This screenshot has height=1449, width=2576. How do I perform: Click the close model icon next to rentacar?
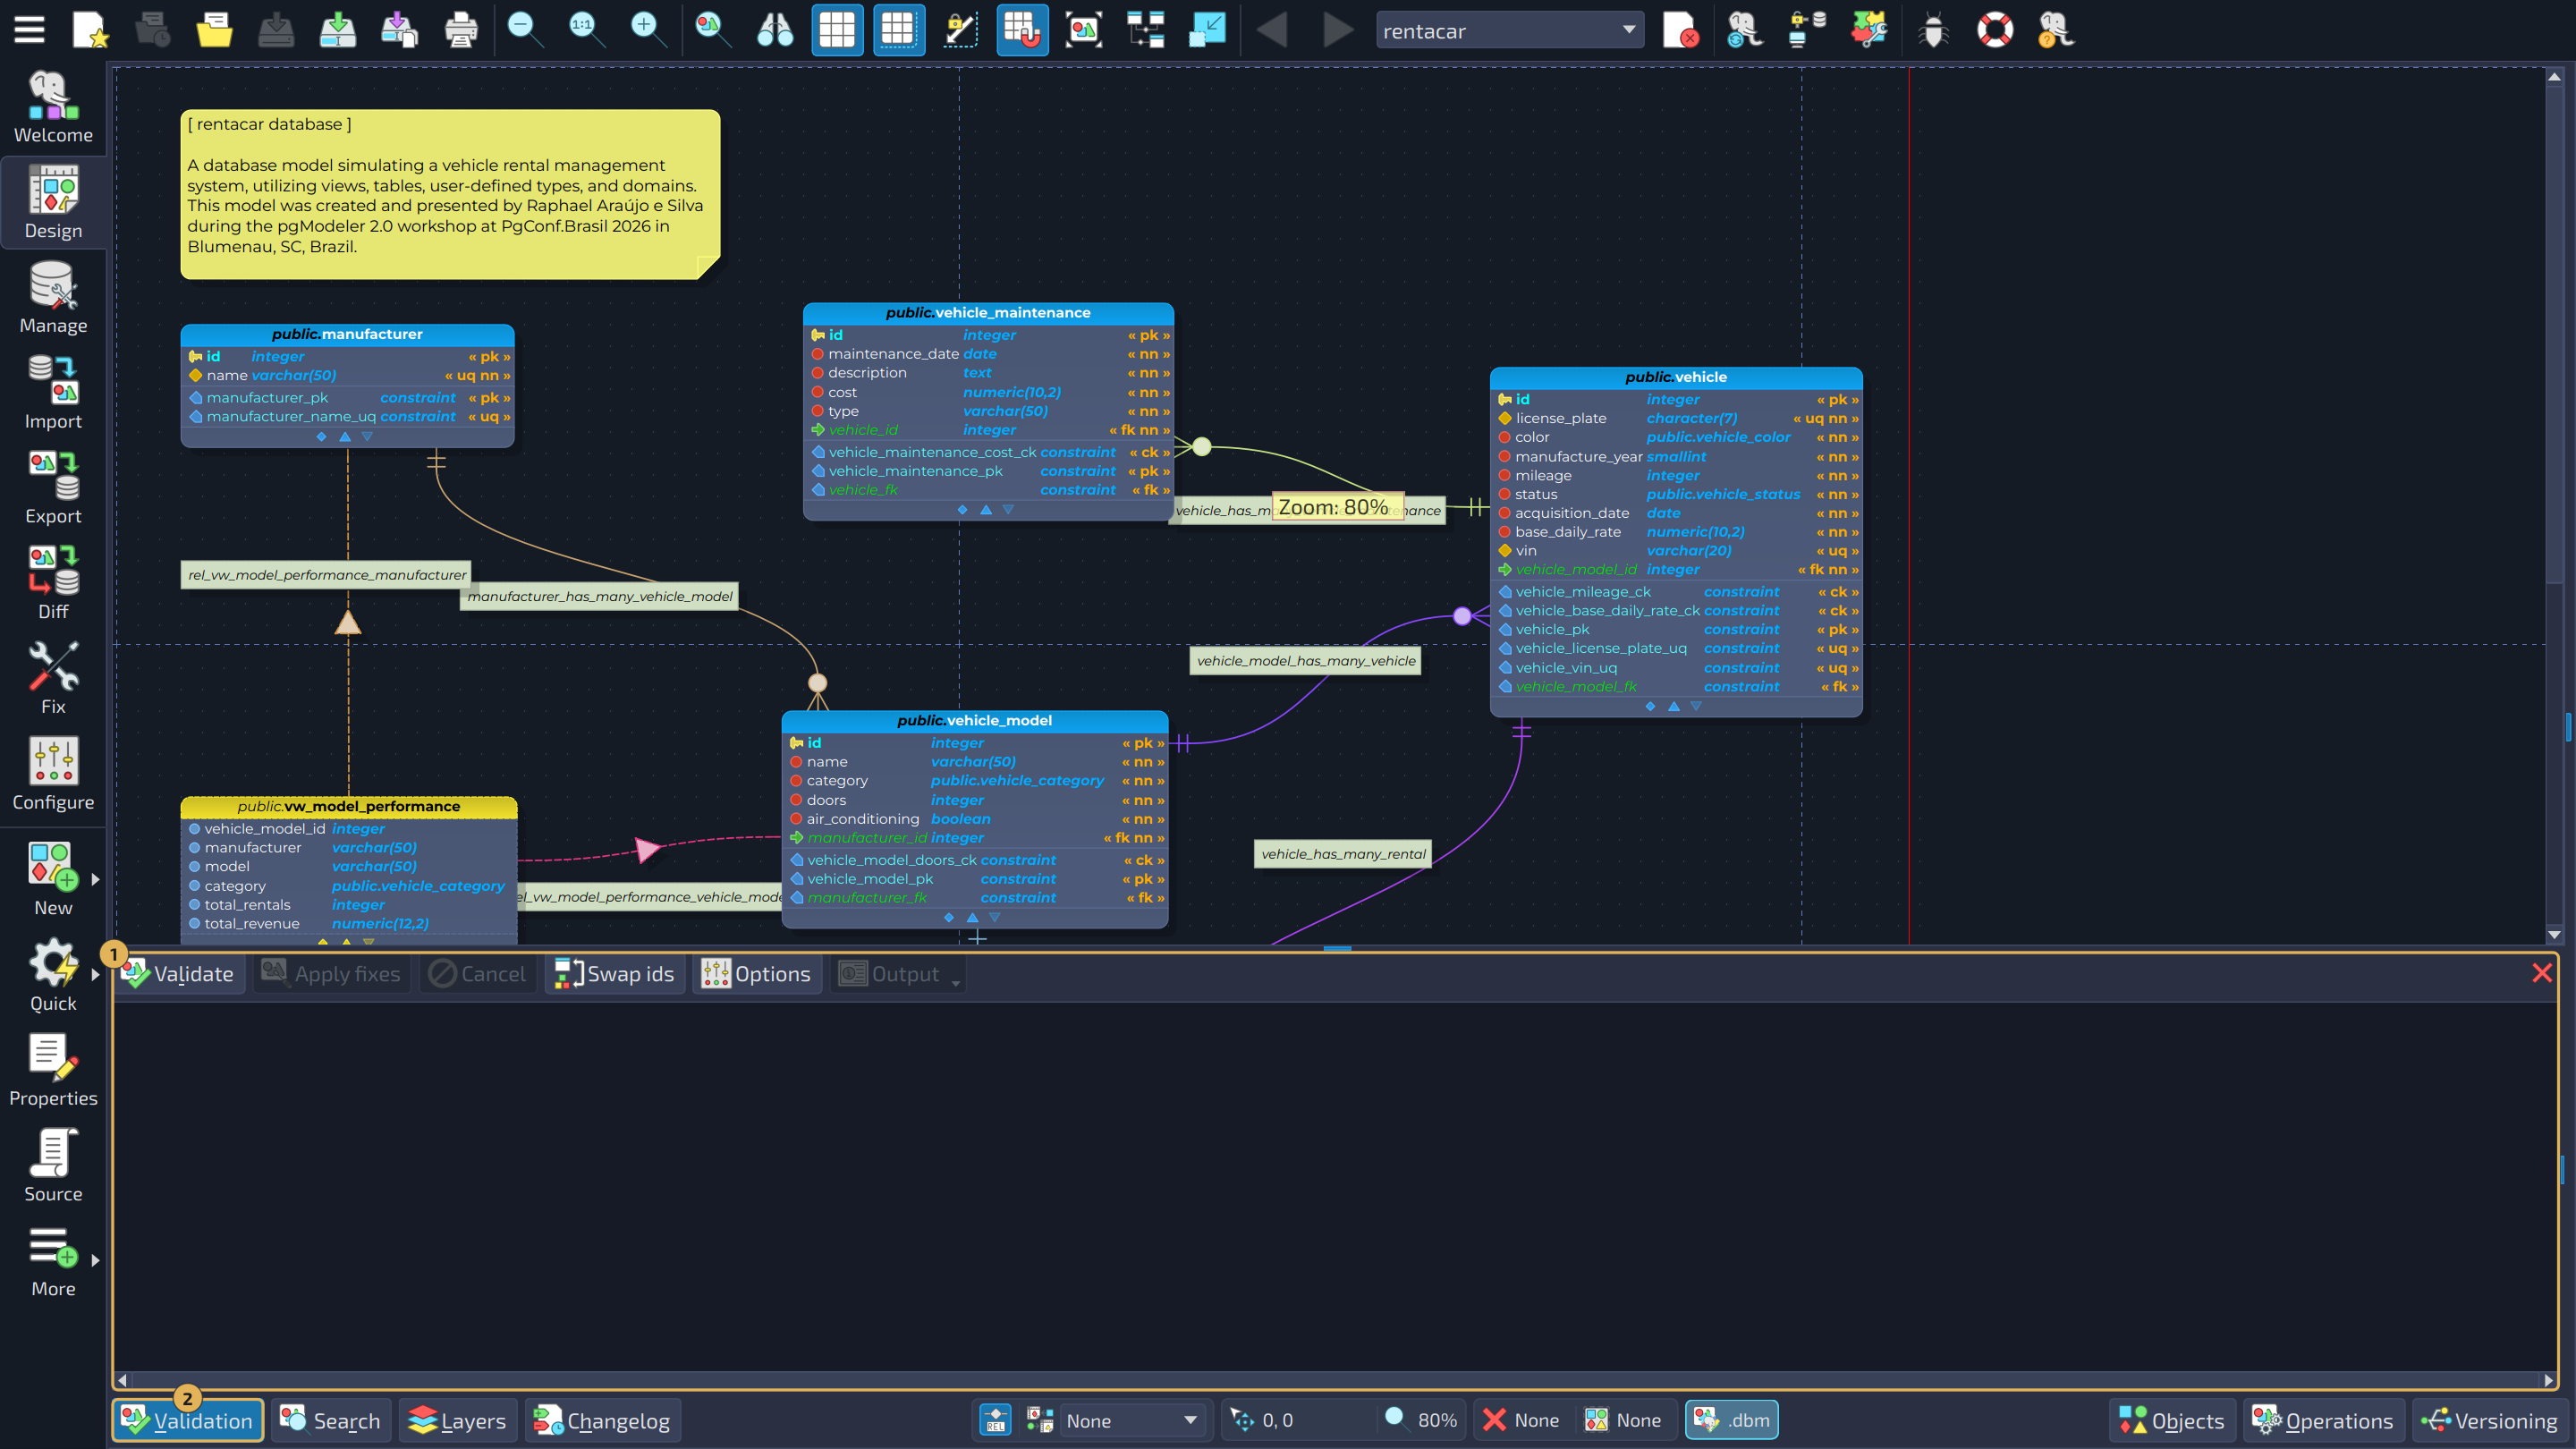[x=1680, y=30]
